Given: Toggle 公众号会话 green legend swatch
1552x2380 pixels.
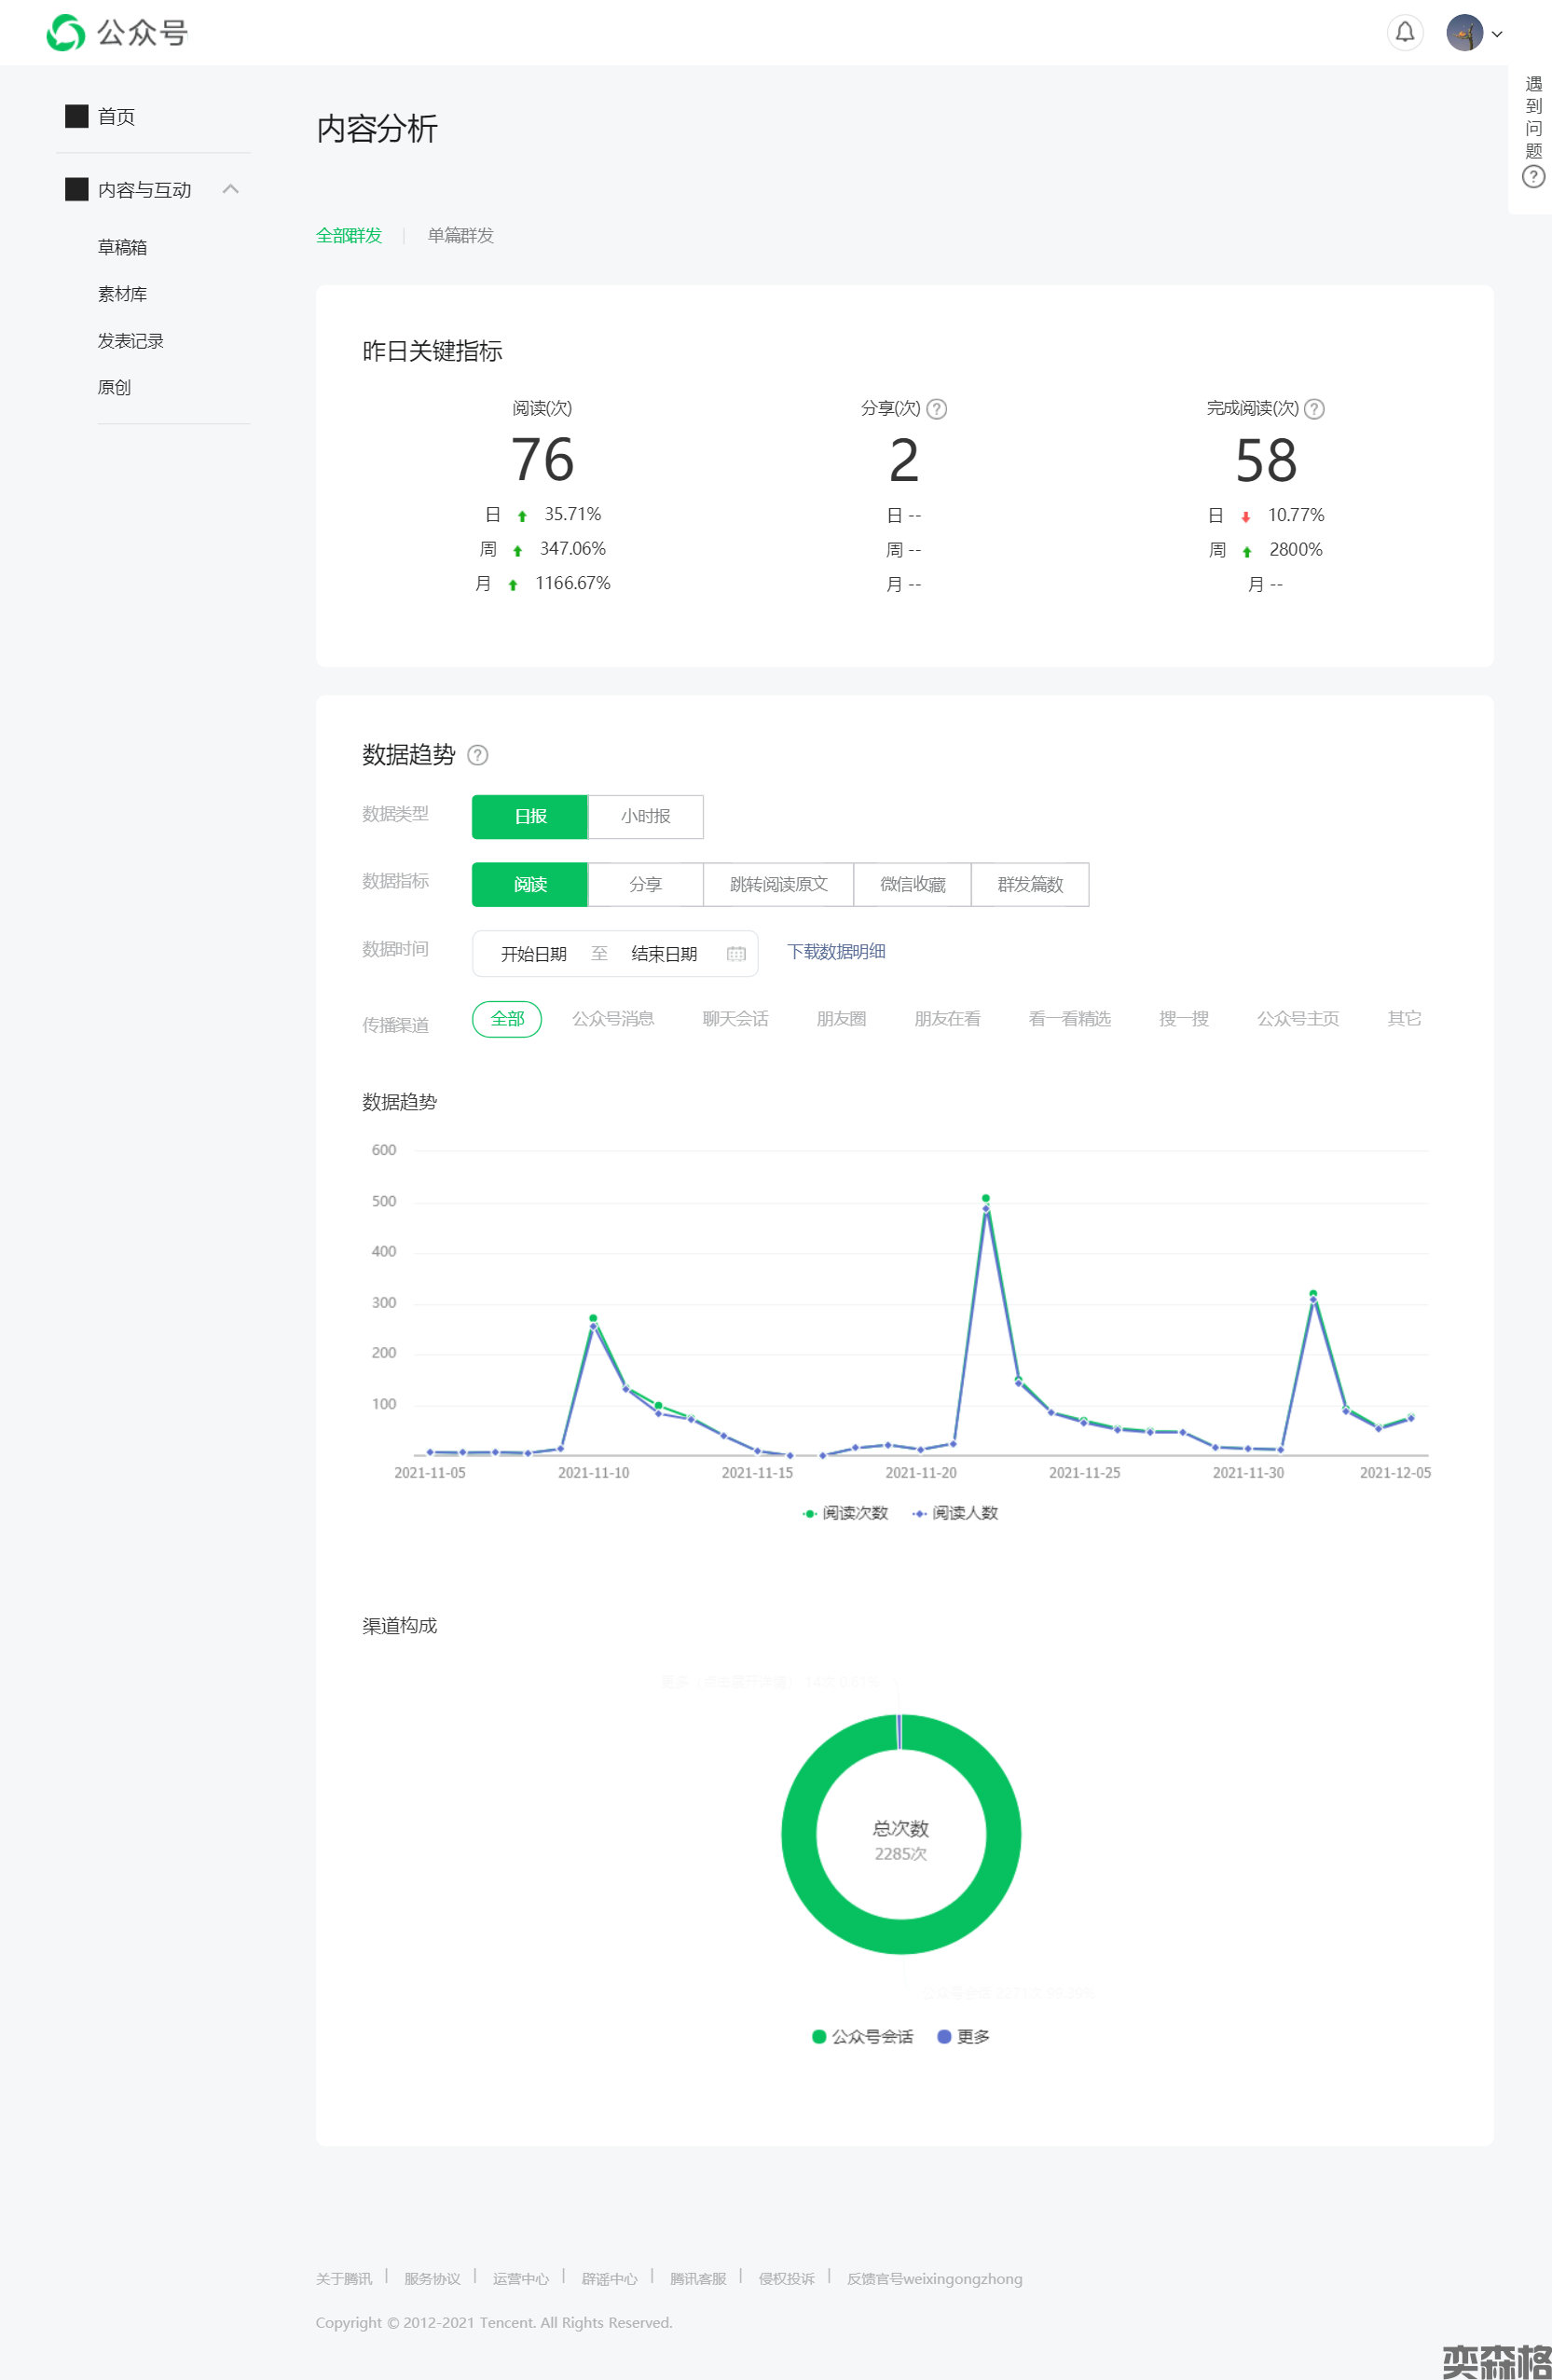Looking at the screenshot, I should (819, 2037).
